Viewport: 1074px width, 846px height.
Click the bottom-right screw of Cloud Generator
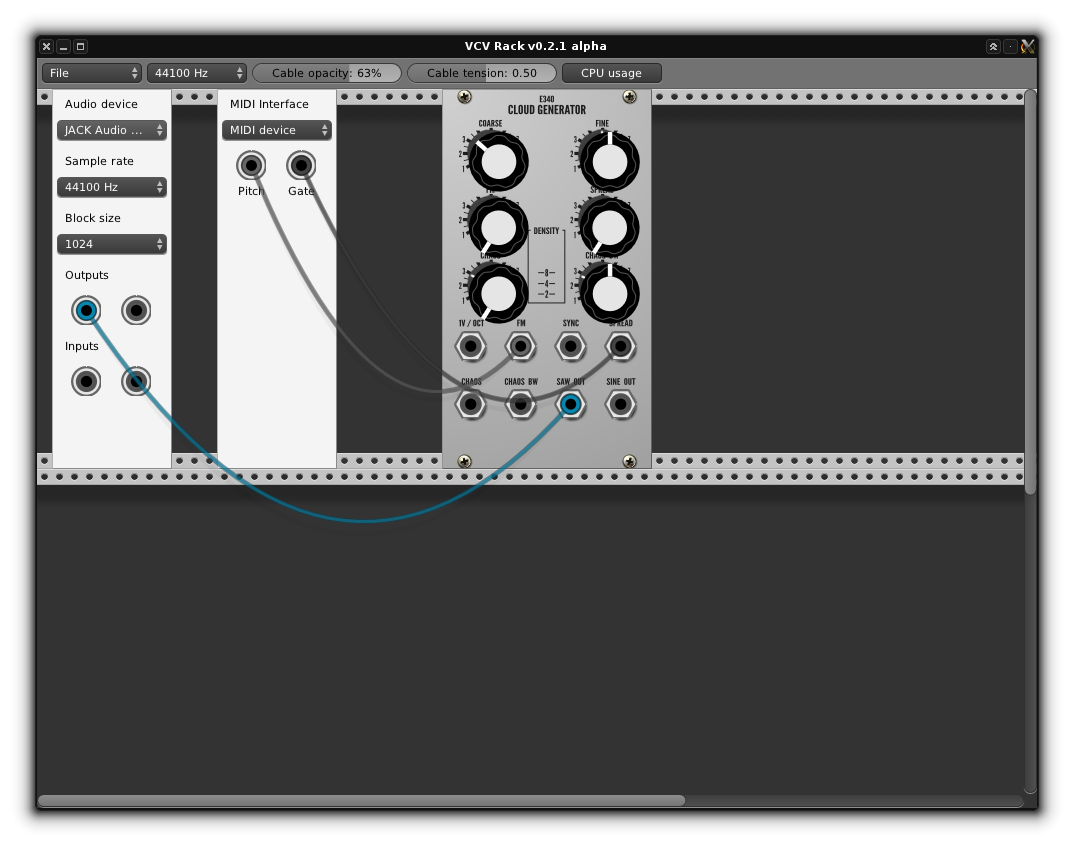629,461
